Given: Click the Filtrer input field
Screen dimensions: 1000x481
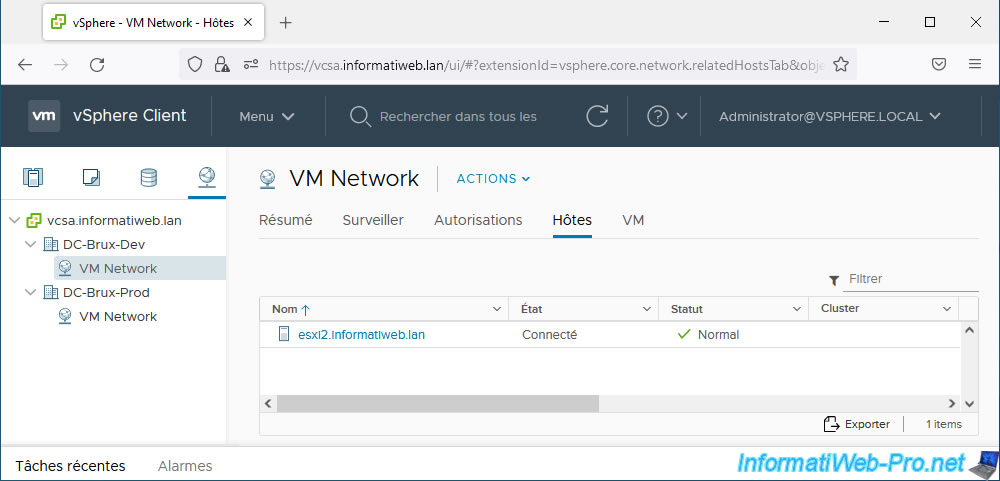Looking at the screenshot, I should [908, 279].
